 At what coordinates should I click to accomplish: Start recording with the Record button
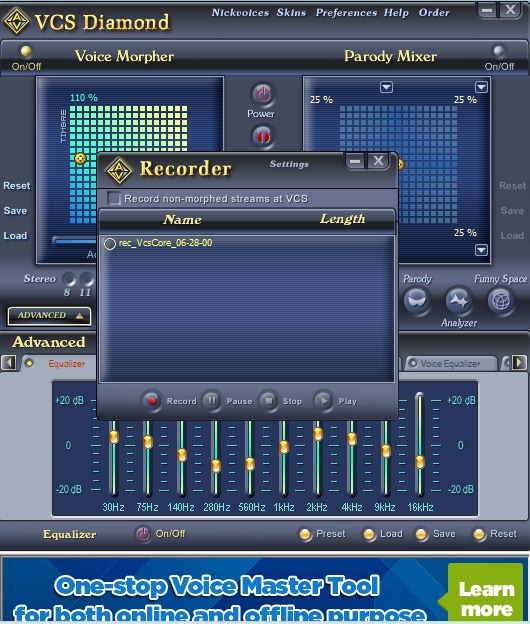pos(152,401)
